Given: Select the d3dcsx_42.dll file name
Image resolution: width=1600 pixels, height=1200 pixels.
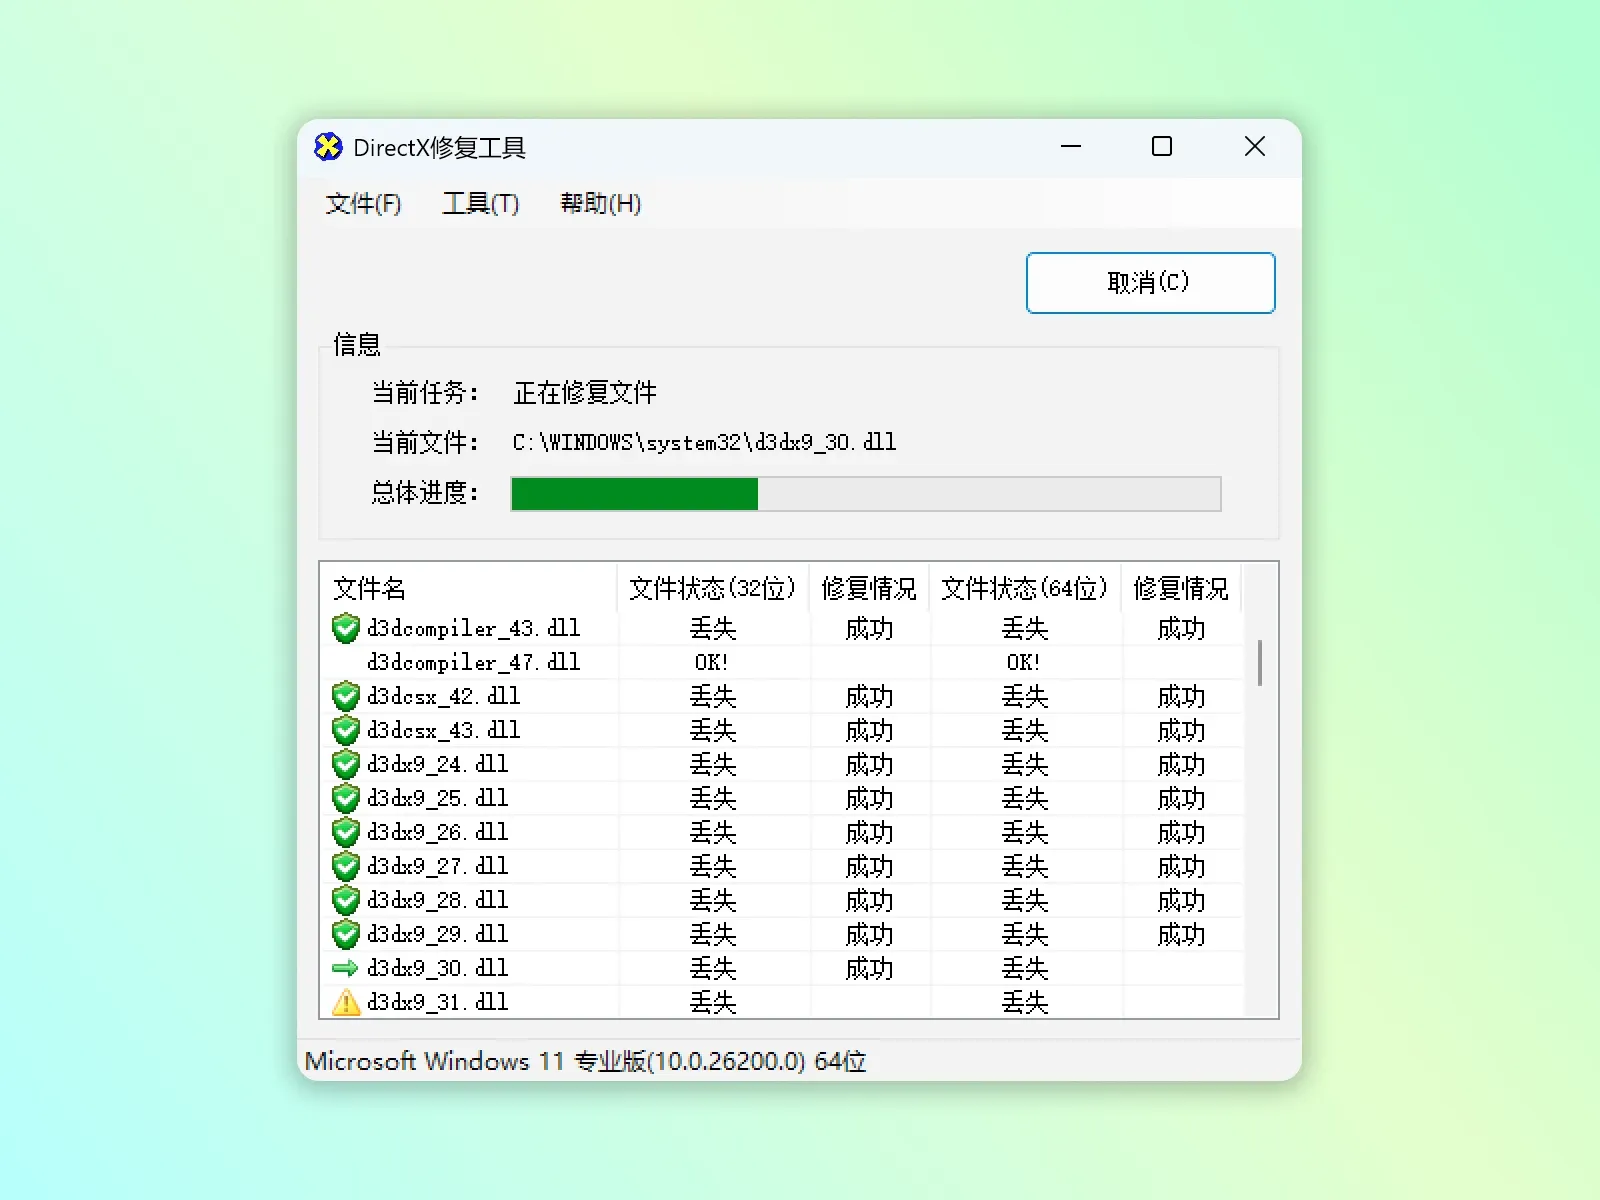Looking at the screenshot, I should (443, 696).
